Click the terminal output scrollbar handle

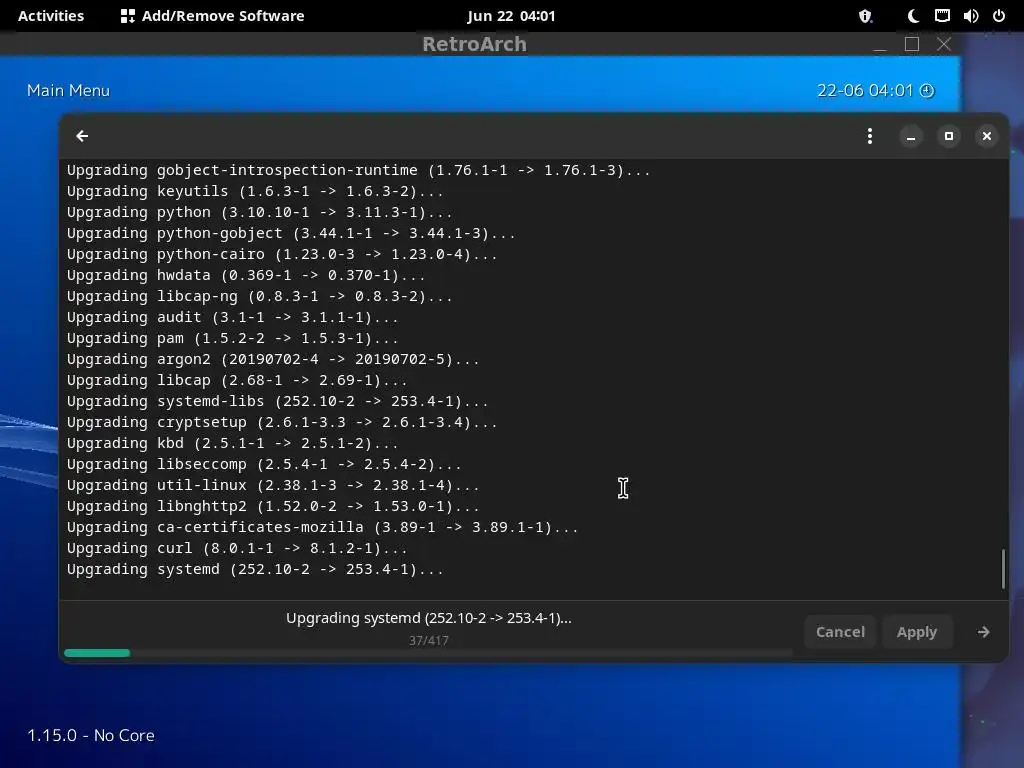click(1003, 569)
